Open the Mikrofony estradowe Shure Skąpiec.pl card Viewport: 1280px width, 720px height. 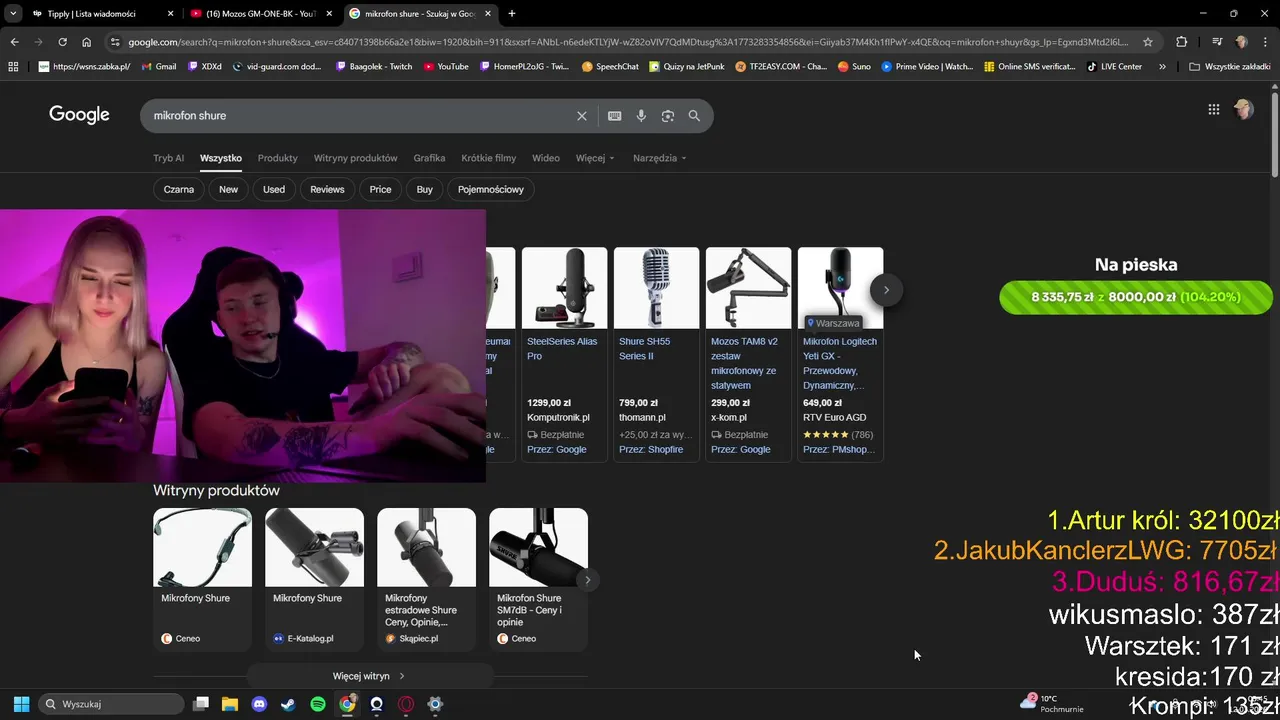click(426, 579)
